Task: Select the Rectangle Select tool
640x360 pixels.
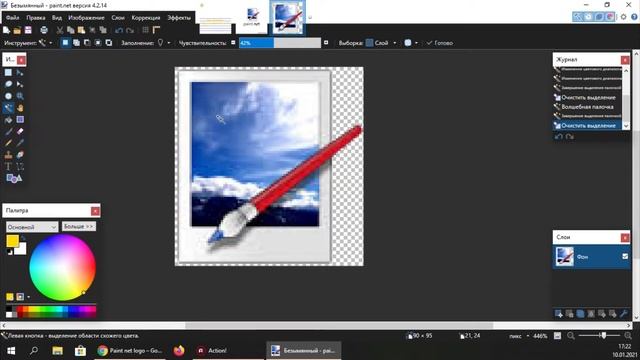Action: click(8, 73)
